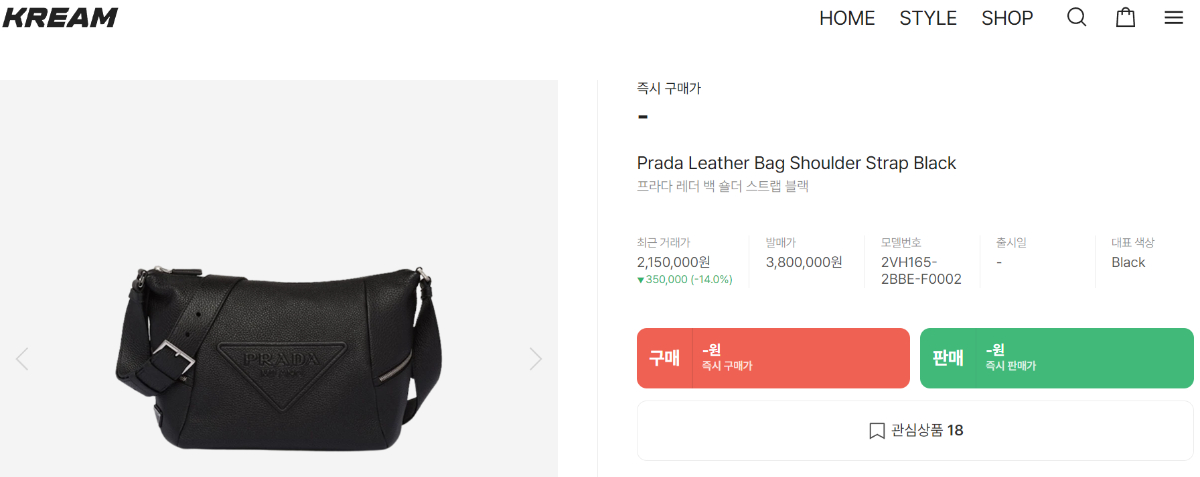The height and width of the screenshot is (477, 1200).
Task: Save item with 관심상품 18 button
Action: click(x=915, y=431)
